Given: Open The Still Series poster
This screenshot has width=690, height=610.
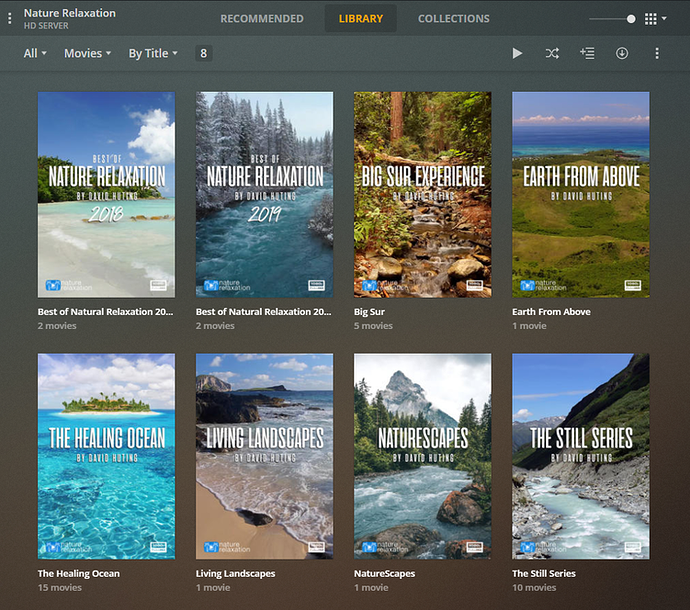Looking at the screenshot, I should click(x=580, y=456).
